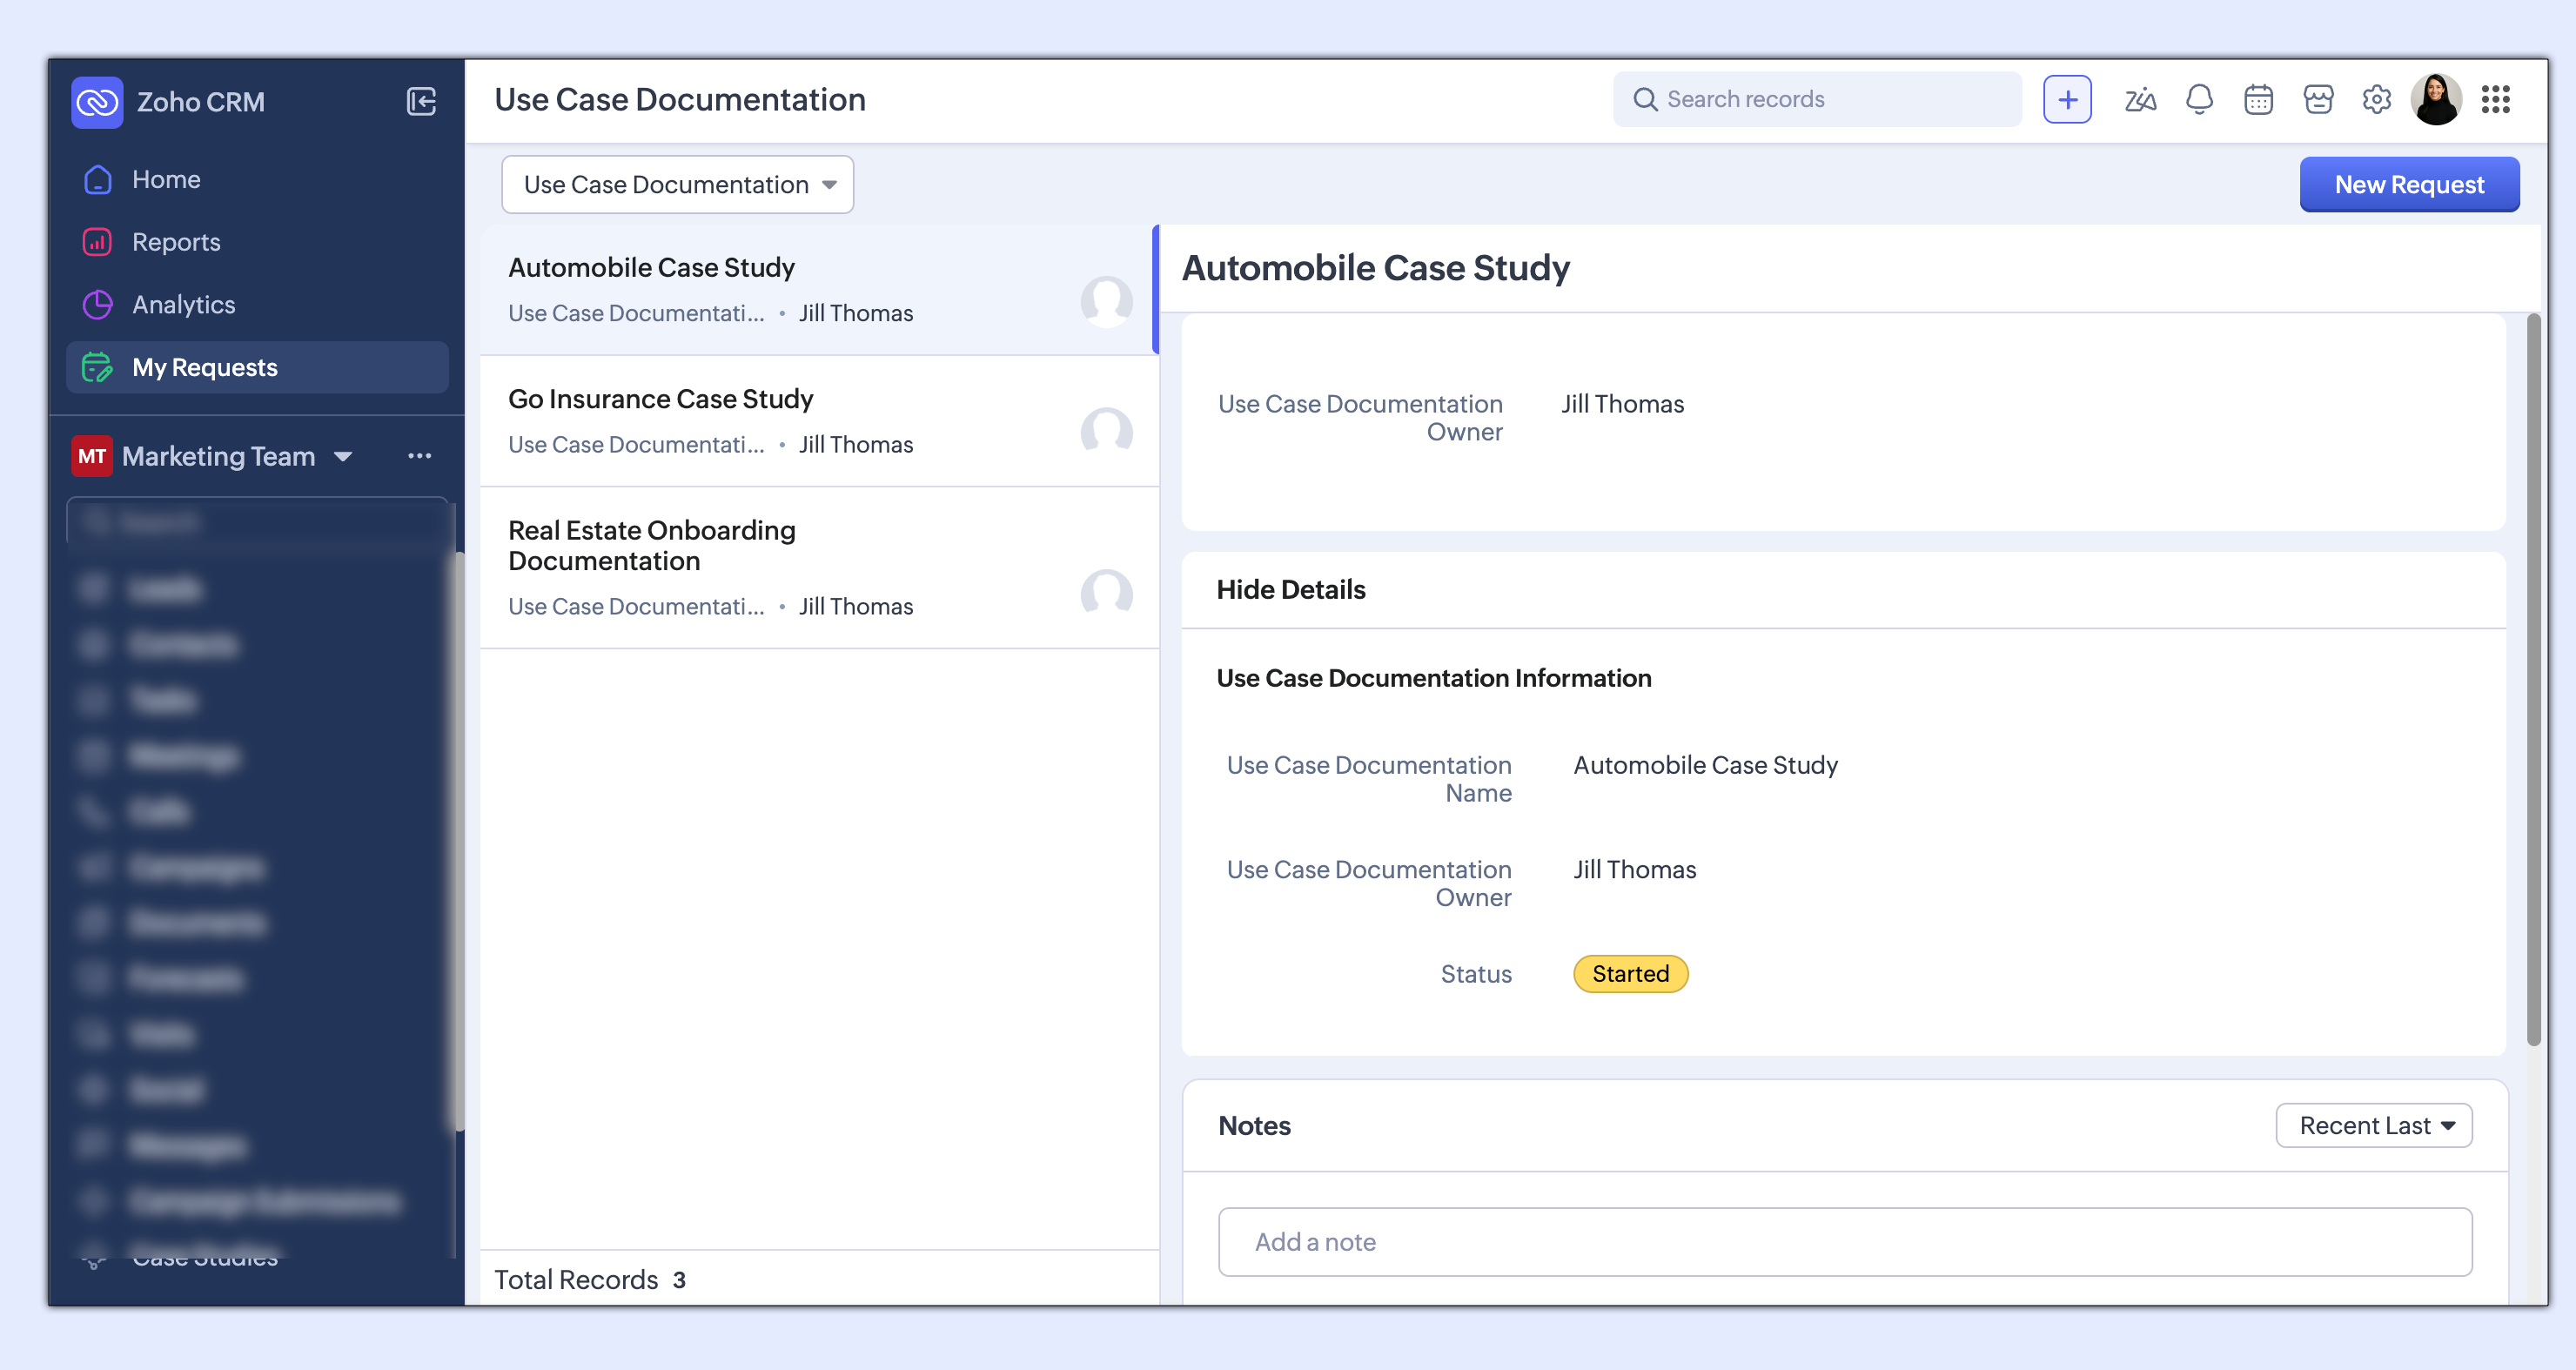The width and height of the screenshot is (2576, 1370).
Task: Open the notifications bell
Action: pyautogui.click(x=2199, y=99)
